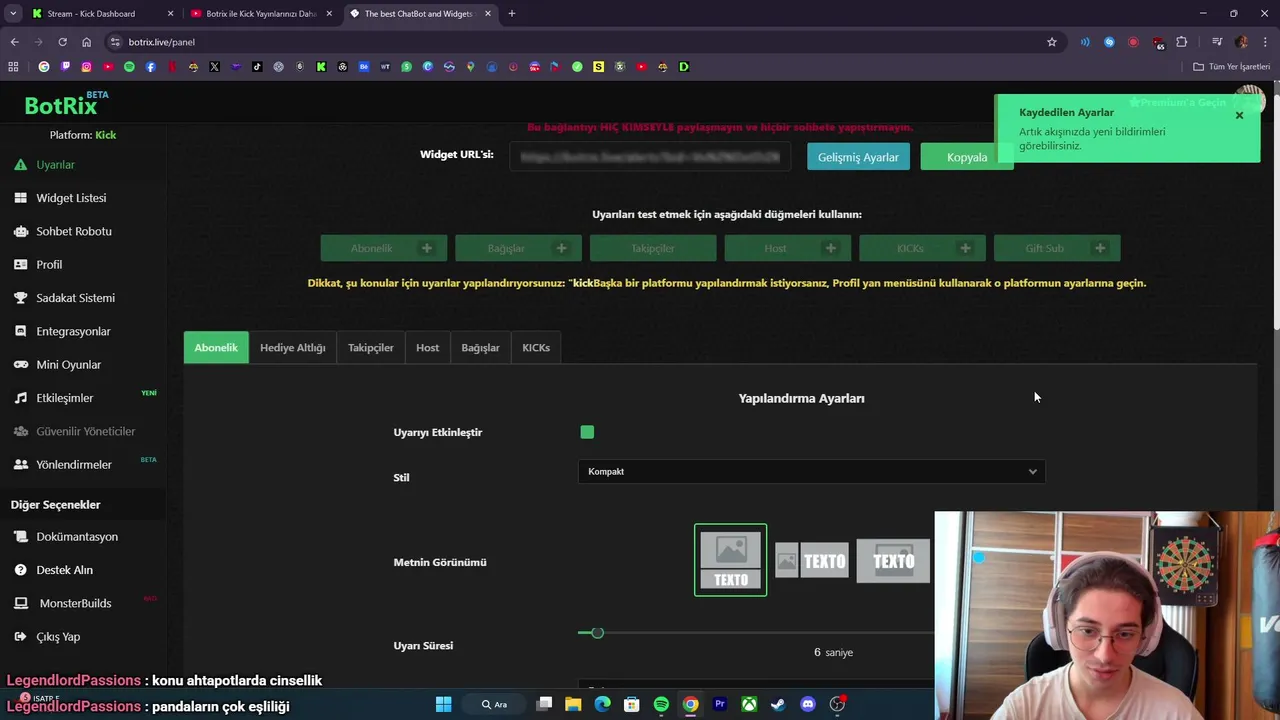Switch to the Takipçiler tab
The width and height of the screenshot is (1280, 720).
coord(371,348)
